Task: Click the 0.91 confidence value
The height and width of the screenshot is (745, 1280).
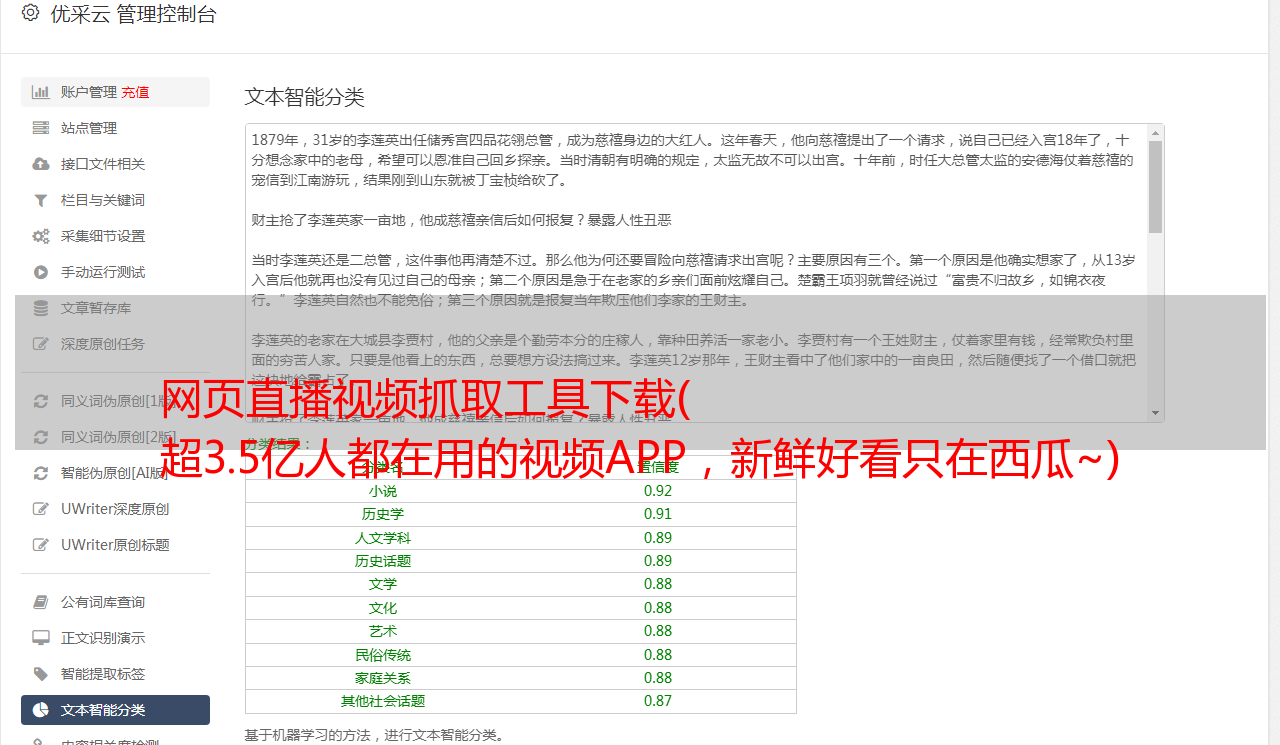Action: [658, 514]
